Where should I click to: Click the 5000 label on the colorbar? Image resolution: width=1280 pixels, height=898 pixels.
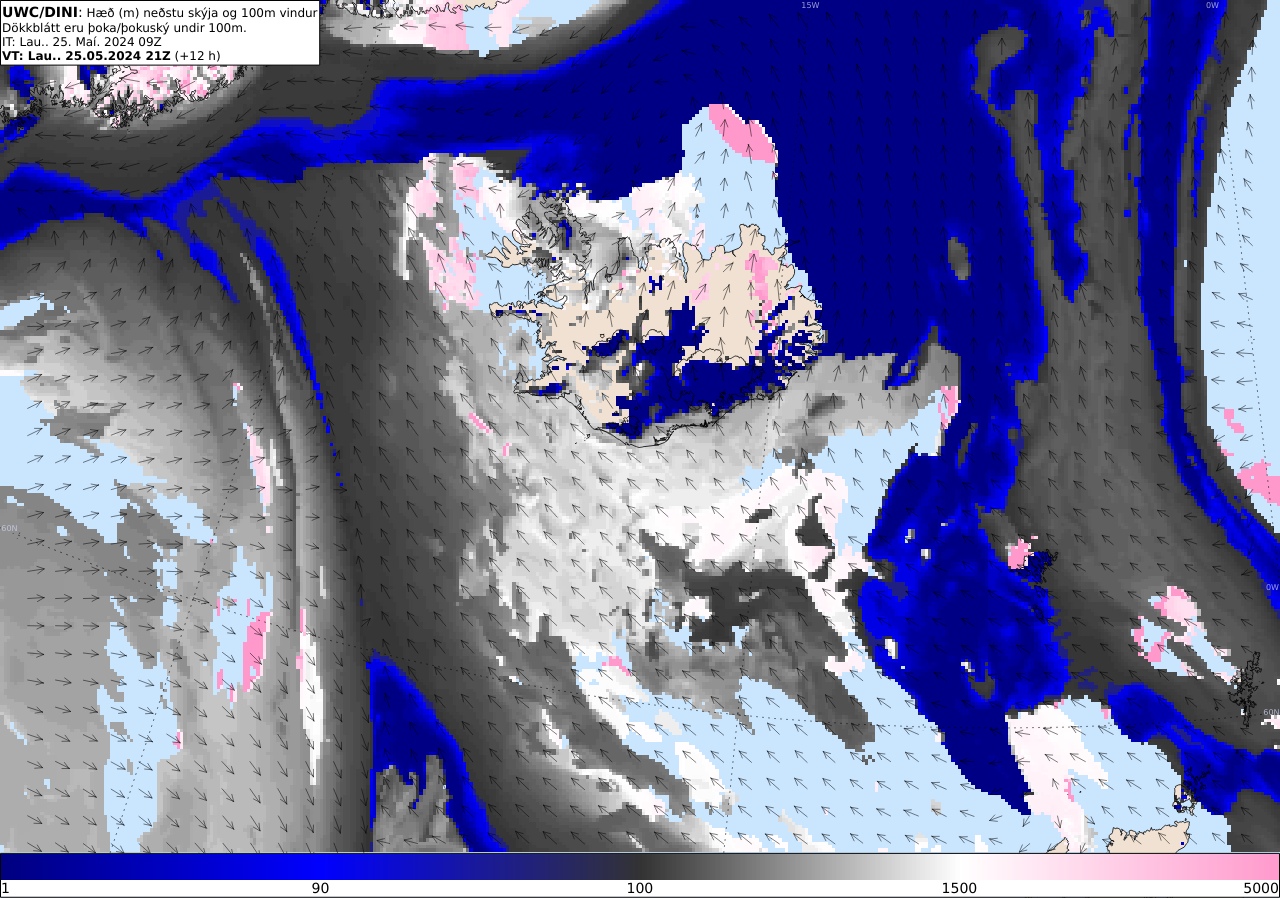[1261, 888]
